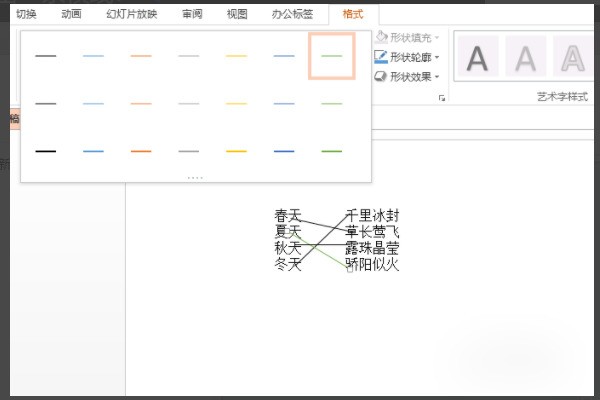Choose bottom-row bright blue line style
The height and width of the screenshot is (400, 600).
coord(93,151)
